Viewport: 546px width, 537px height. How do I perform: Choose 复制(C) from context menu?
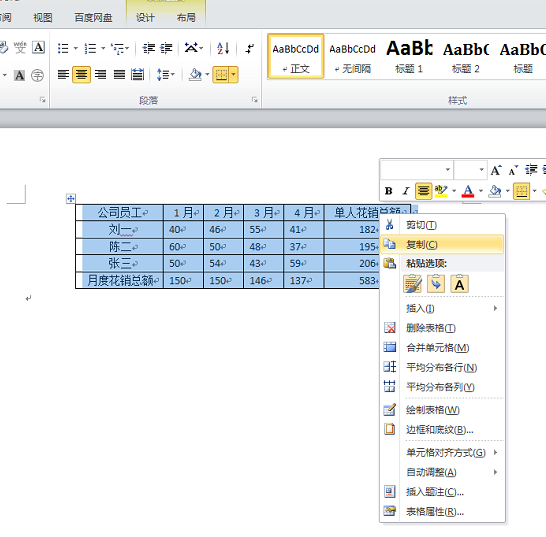[x=442, y=244]
